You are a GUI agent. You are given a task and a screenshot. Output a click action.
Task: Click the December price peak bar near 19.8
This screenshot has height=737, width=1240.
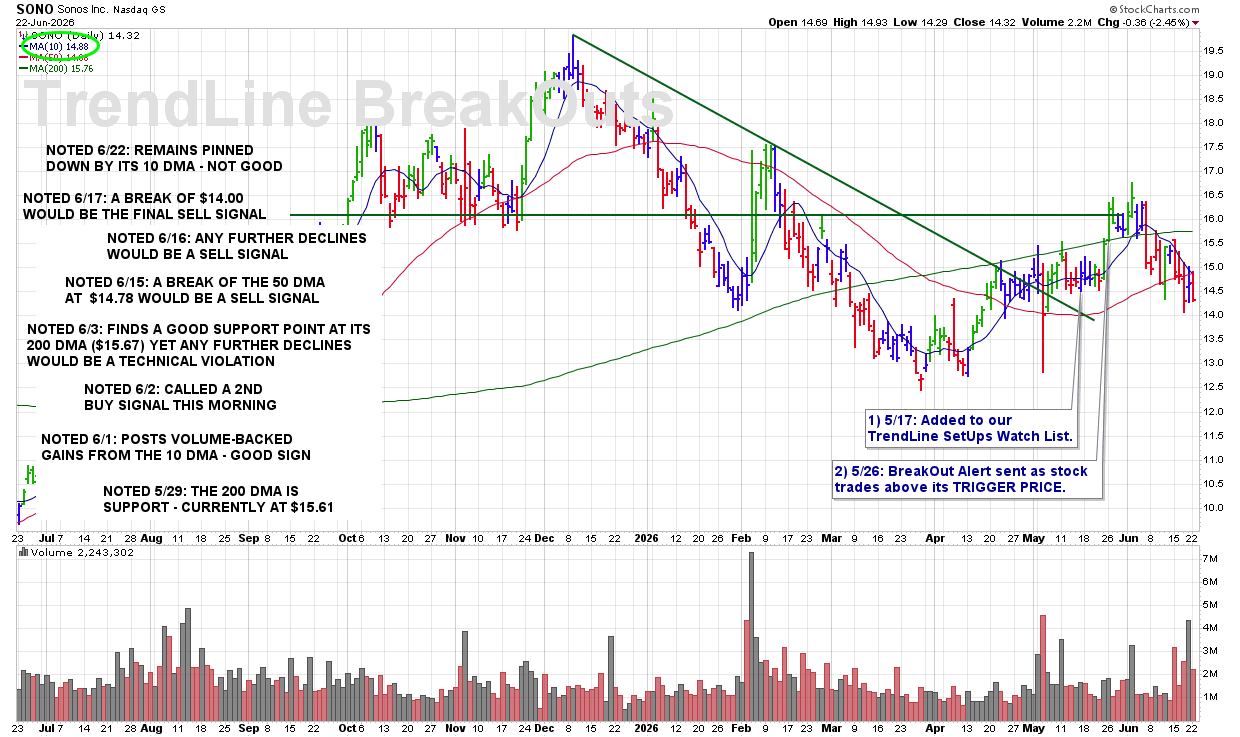pos(573,57)
